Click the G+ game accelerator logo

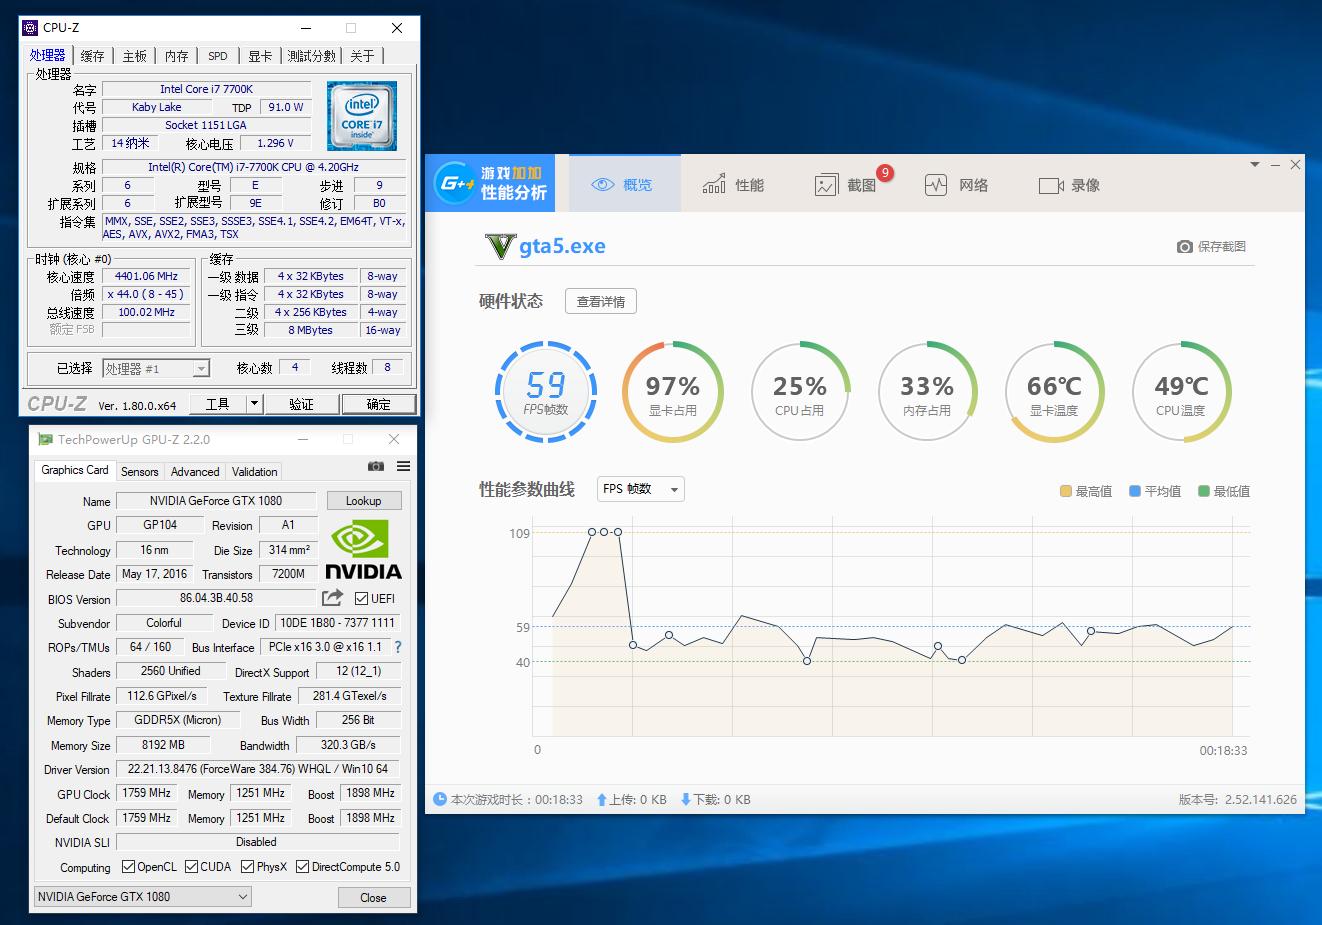click(x=454, y=184)
